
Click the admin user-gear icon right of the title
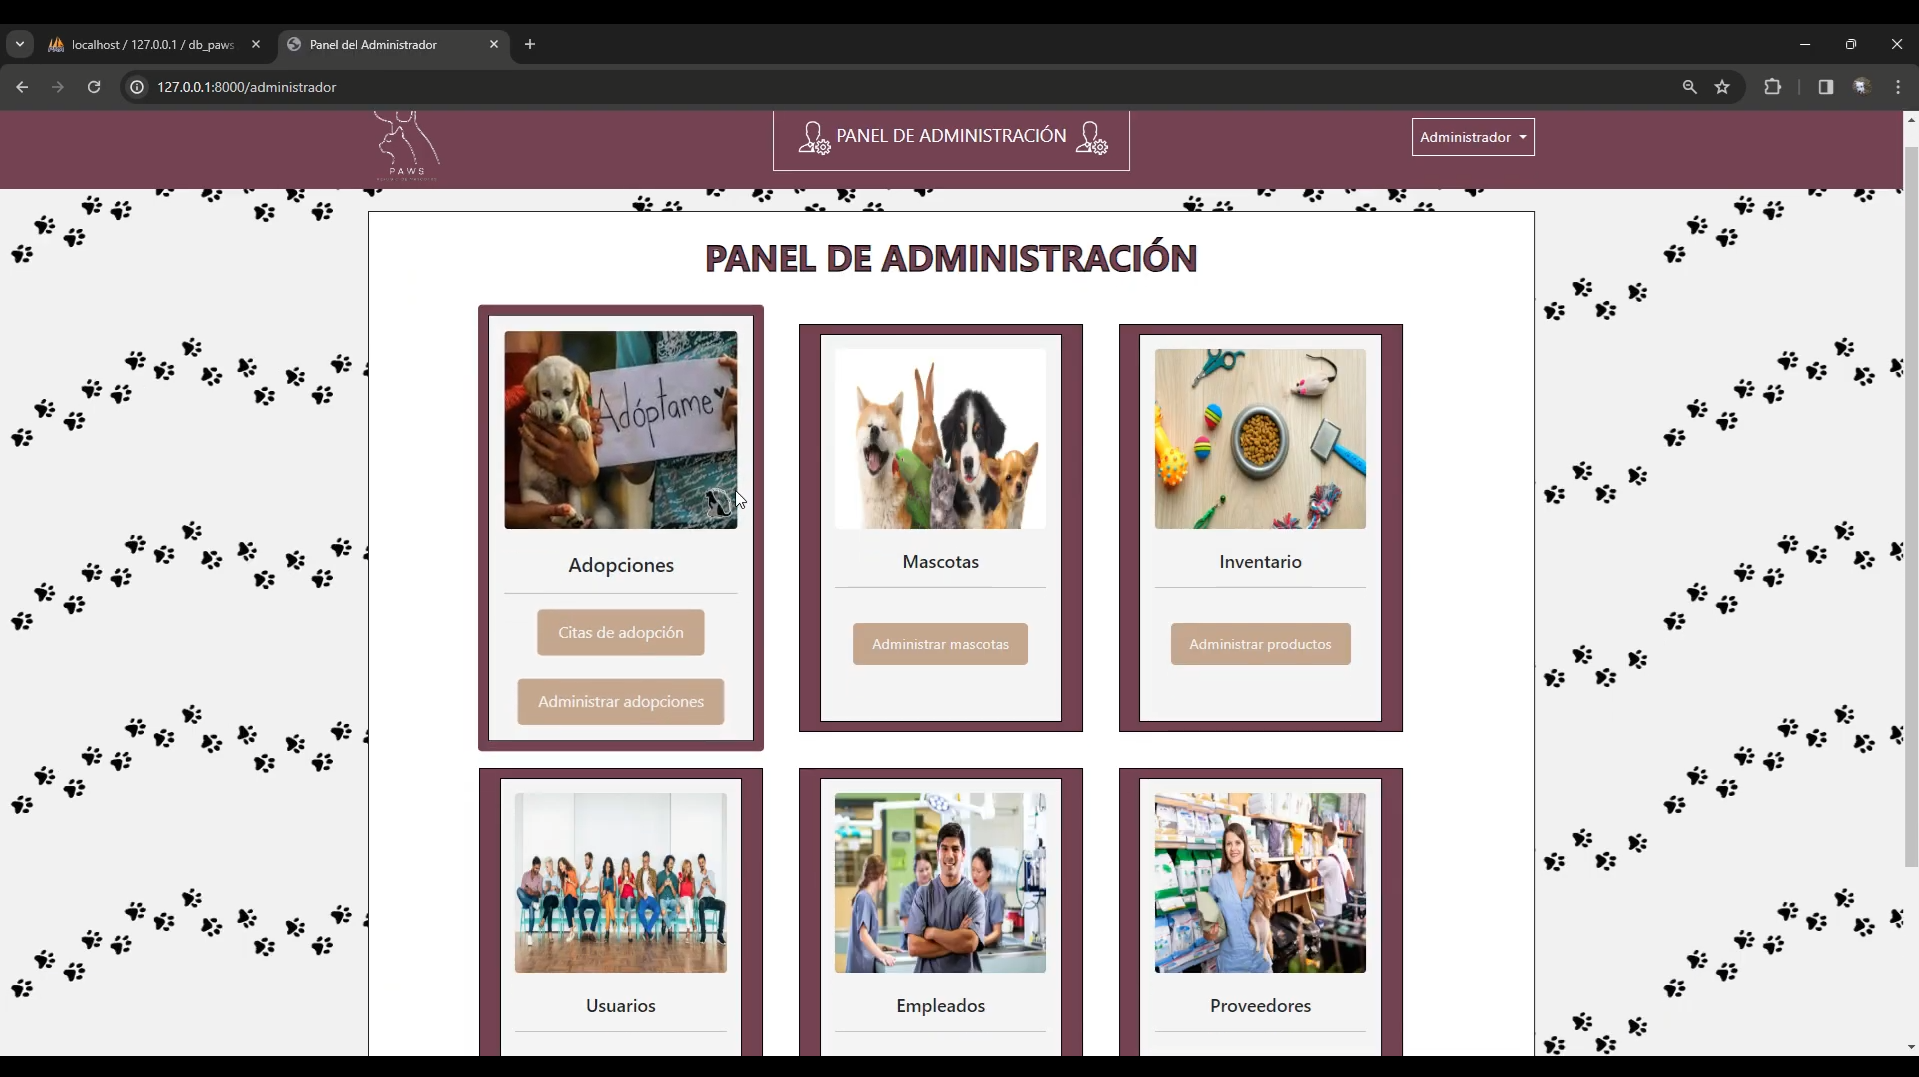click(1093, 137)
